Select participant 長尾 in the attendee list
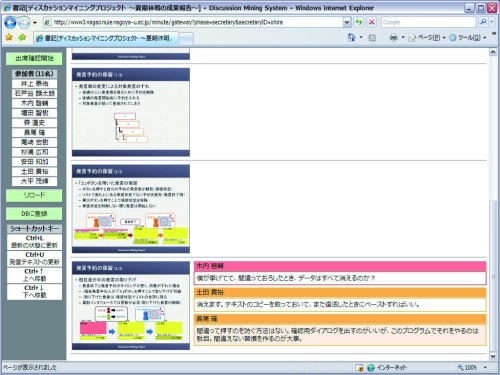 [34, 133]
